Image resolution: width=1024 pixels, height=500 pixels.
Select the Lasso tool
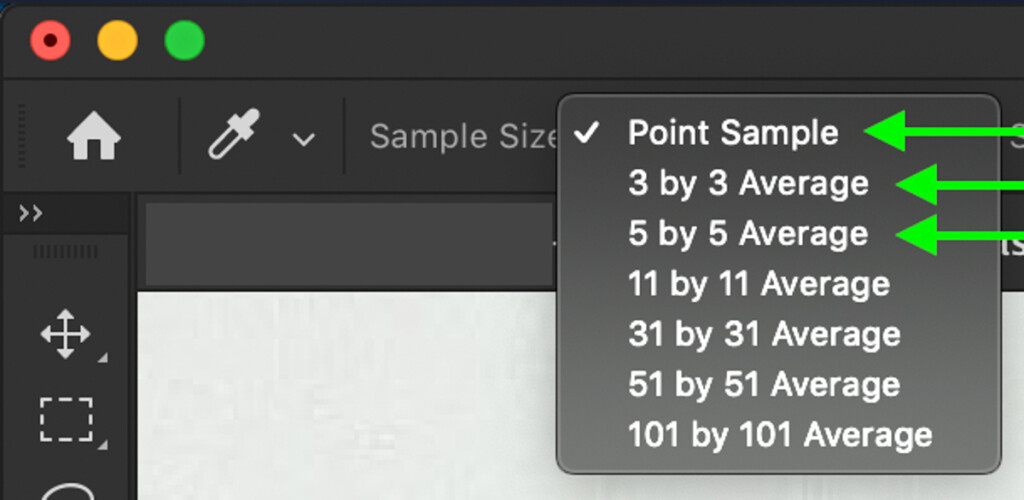[69, 490]
